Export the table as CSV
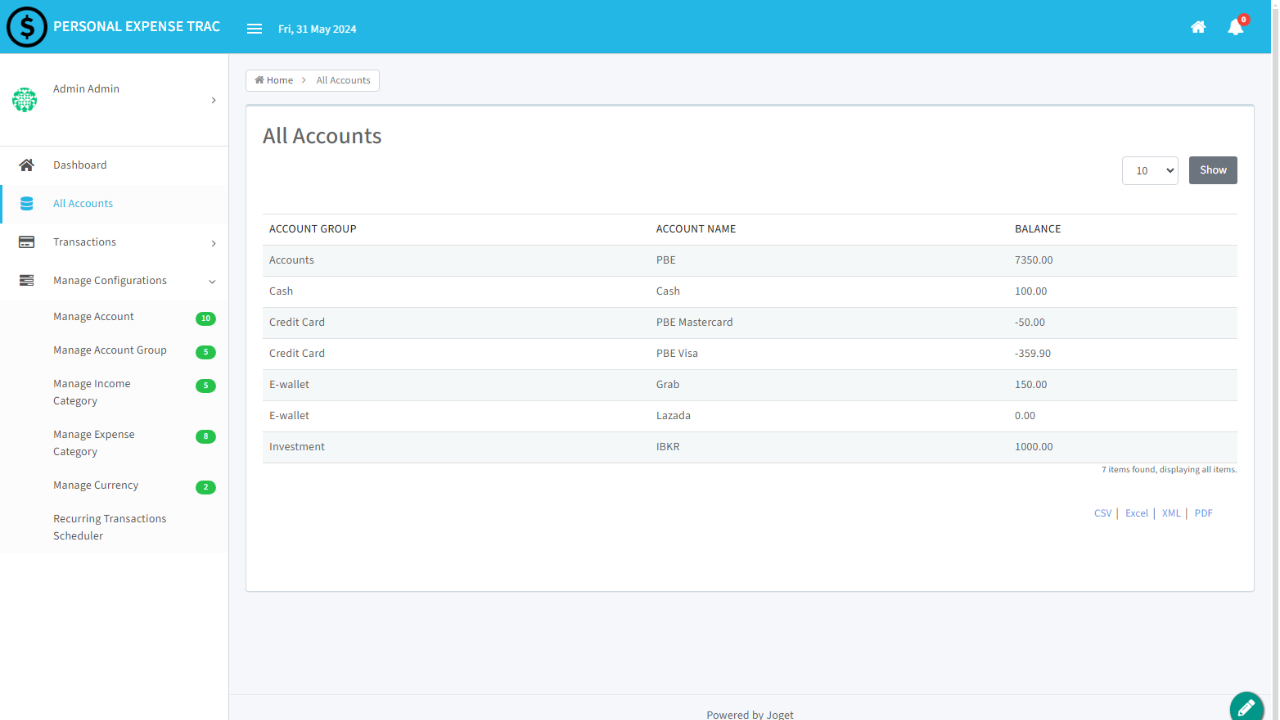Image resolution: width=1280 pixels, height=720 pixels. 1102,513
